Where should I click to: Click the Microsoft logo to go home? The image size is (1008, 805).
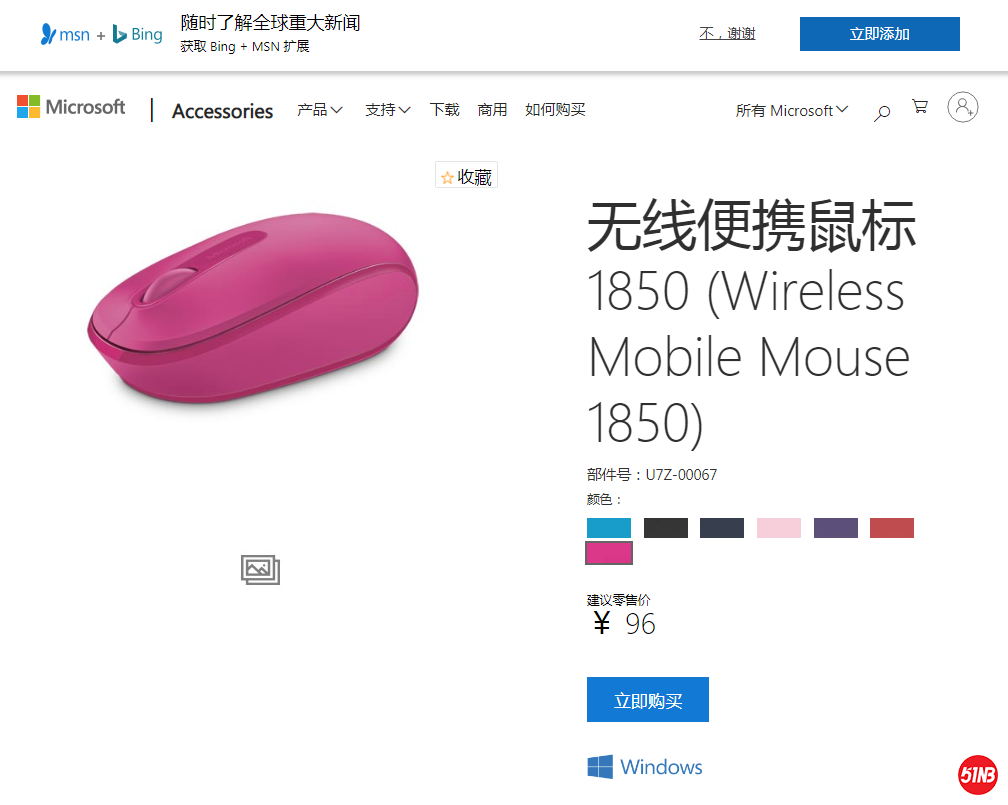(71, 107)
